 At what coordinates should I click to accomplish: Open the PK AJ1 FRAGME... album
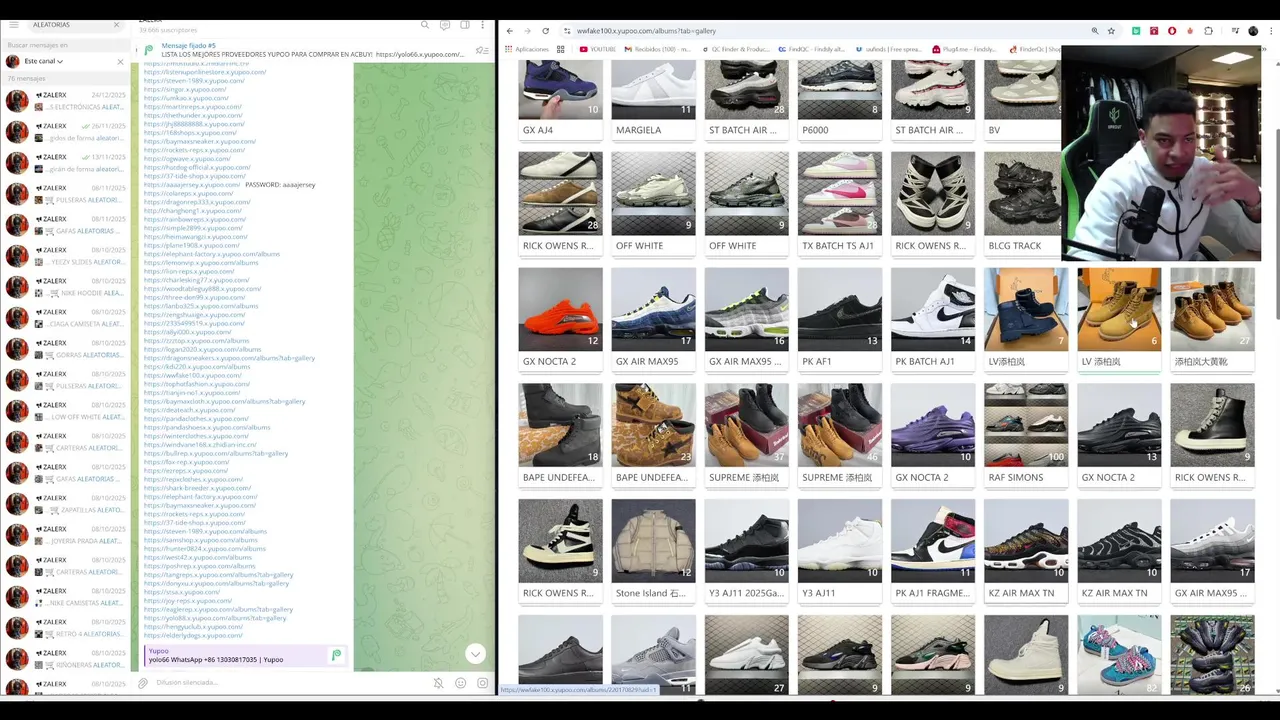(x=933, y=552)
